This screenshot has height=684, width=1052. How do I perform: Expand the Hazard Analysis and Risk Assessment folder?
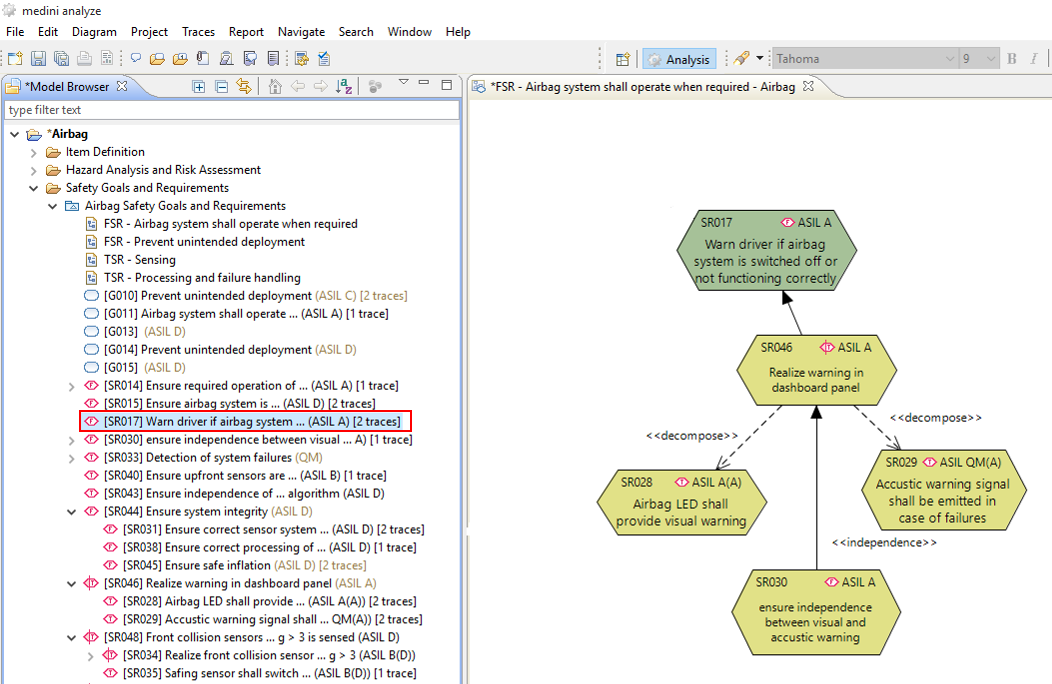click(x=33, y=170)
